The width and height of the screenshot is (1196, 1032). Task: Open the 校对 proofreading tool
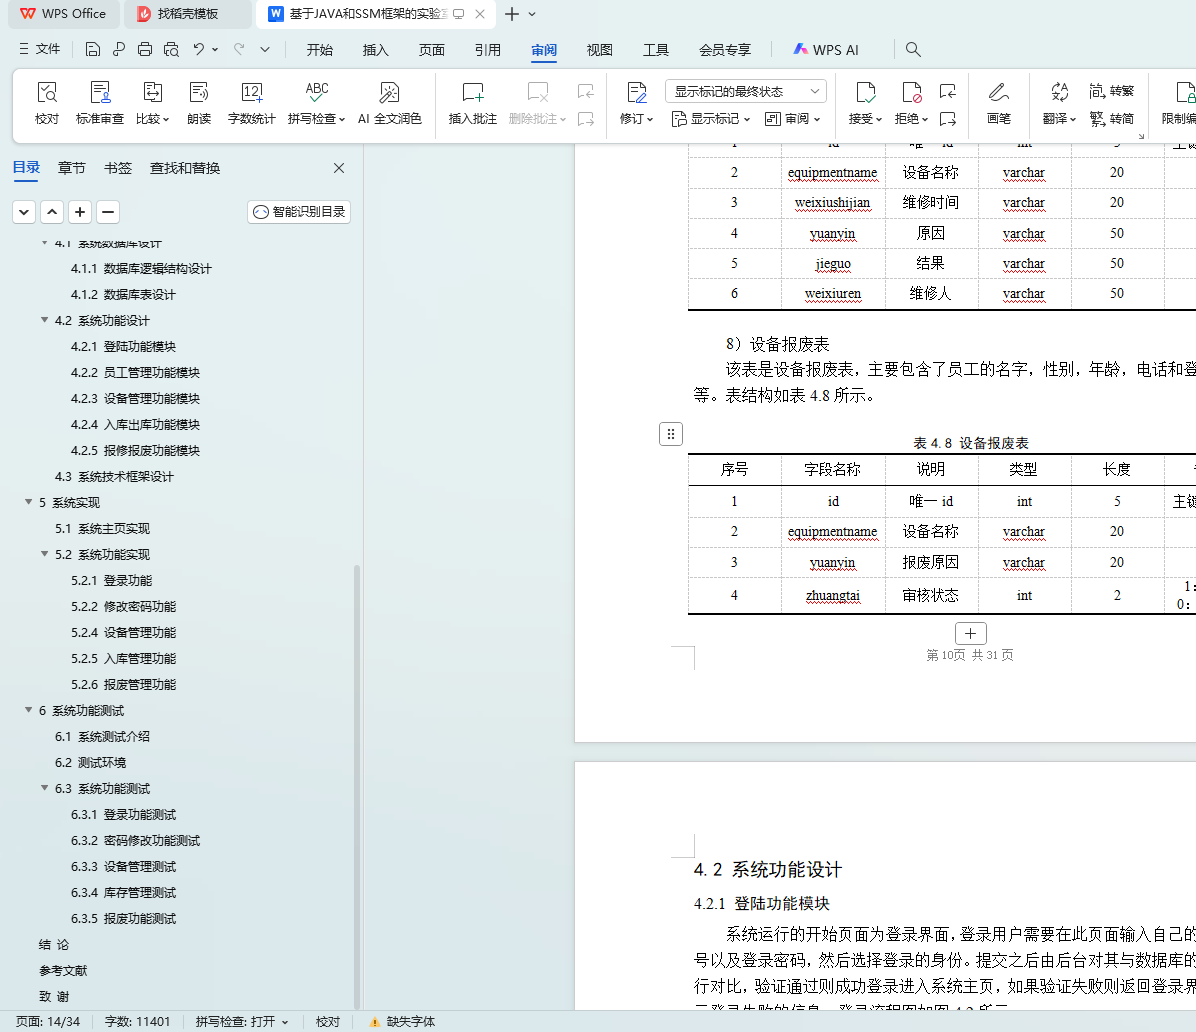pyautogui.click(x=47, y=103)
